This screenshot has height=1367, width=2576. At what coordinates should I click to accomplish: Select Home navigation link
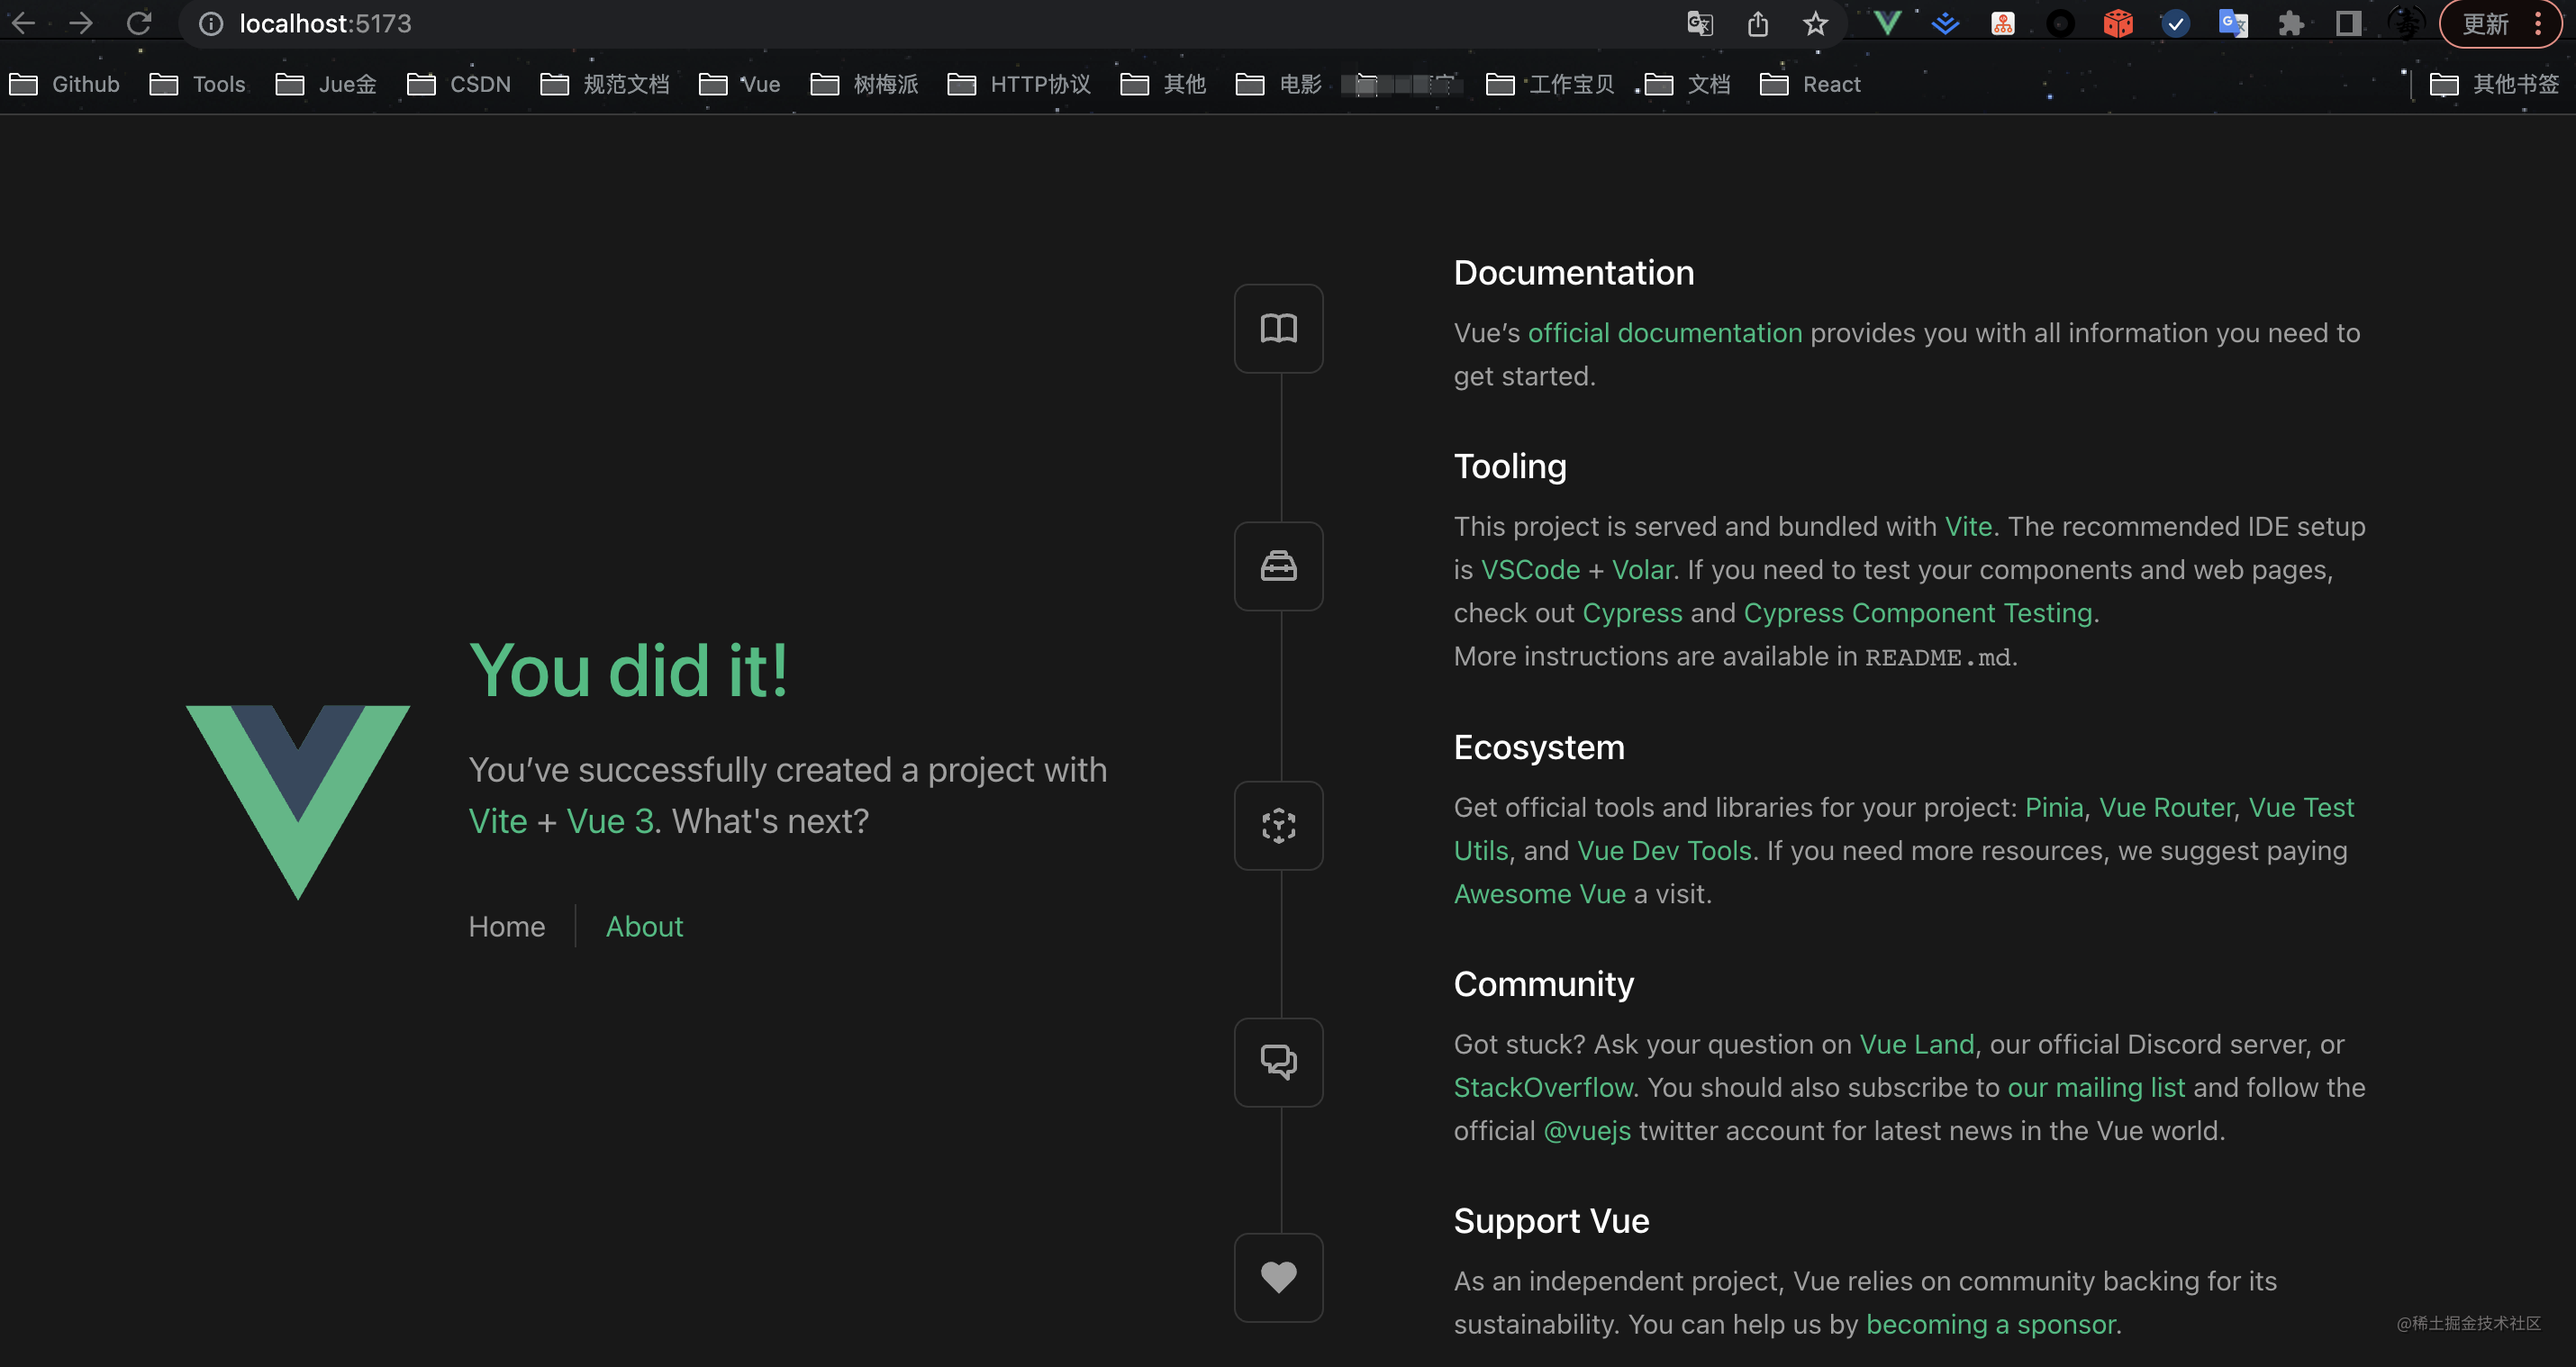tap(506, 926)
